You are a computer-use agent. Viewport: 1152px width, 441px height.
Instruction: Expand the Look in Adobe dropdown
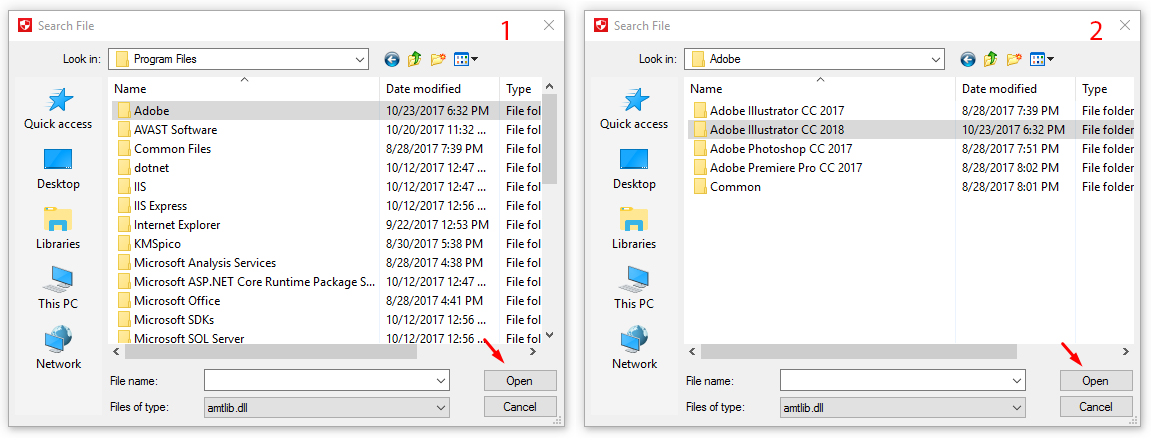(x=936, y=59)
